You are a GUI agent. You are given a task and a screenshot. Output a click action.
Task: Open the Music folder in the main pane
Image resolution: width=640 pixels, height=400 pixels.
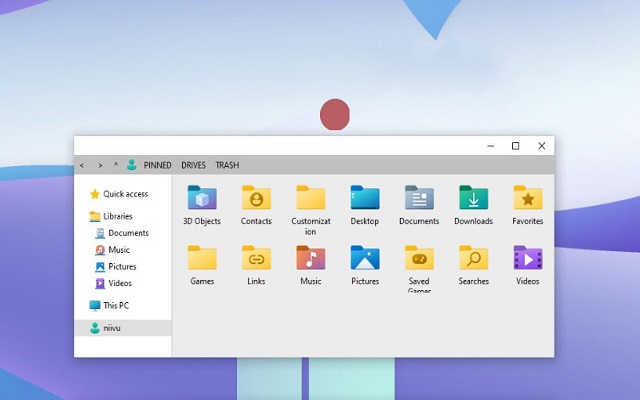pyautogui.click(x=311, y=265)
